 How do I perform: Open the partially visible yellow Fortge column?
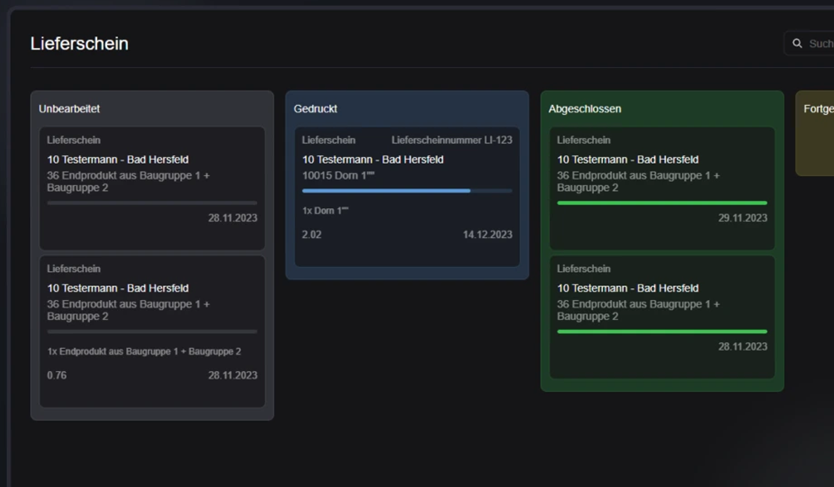[817, 109]
